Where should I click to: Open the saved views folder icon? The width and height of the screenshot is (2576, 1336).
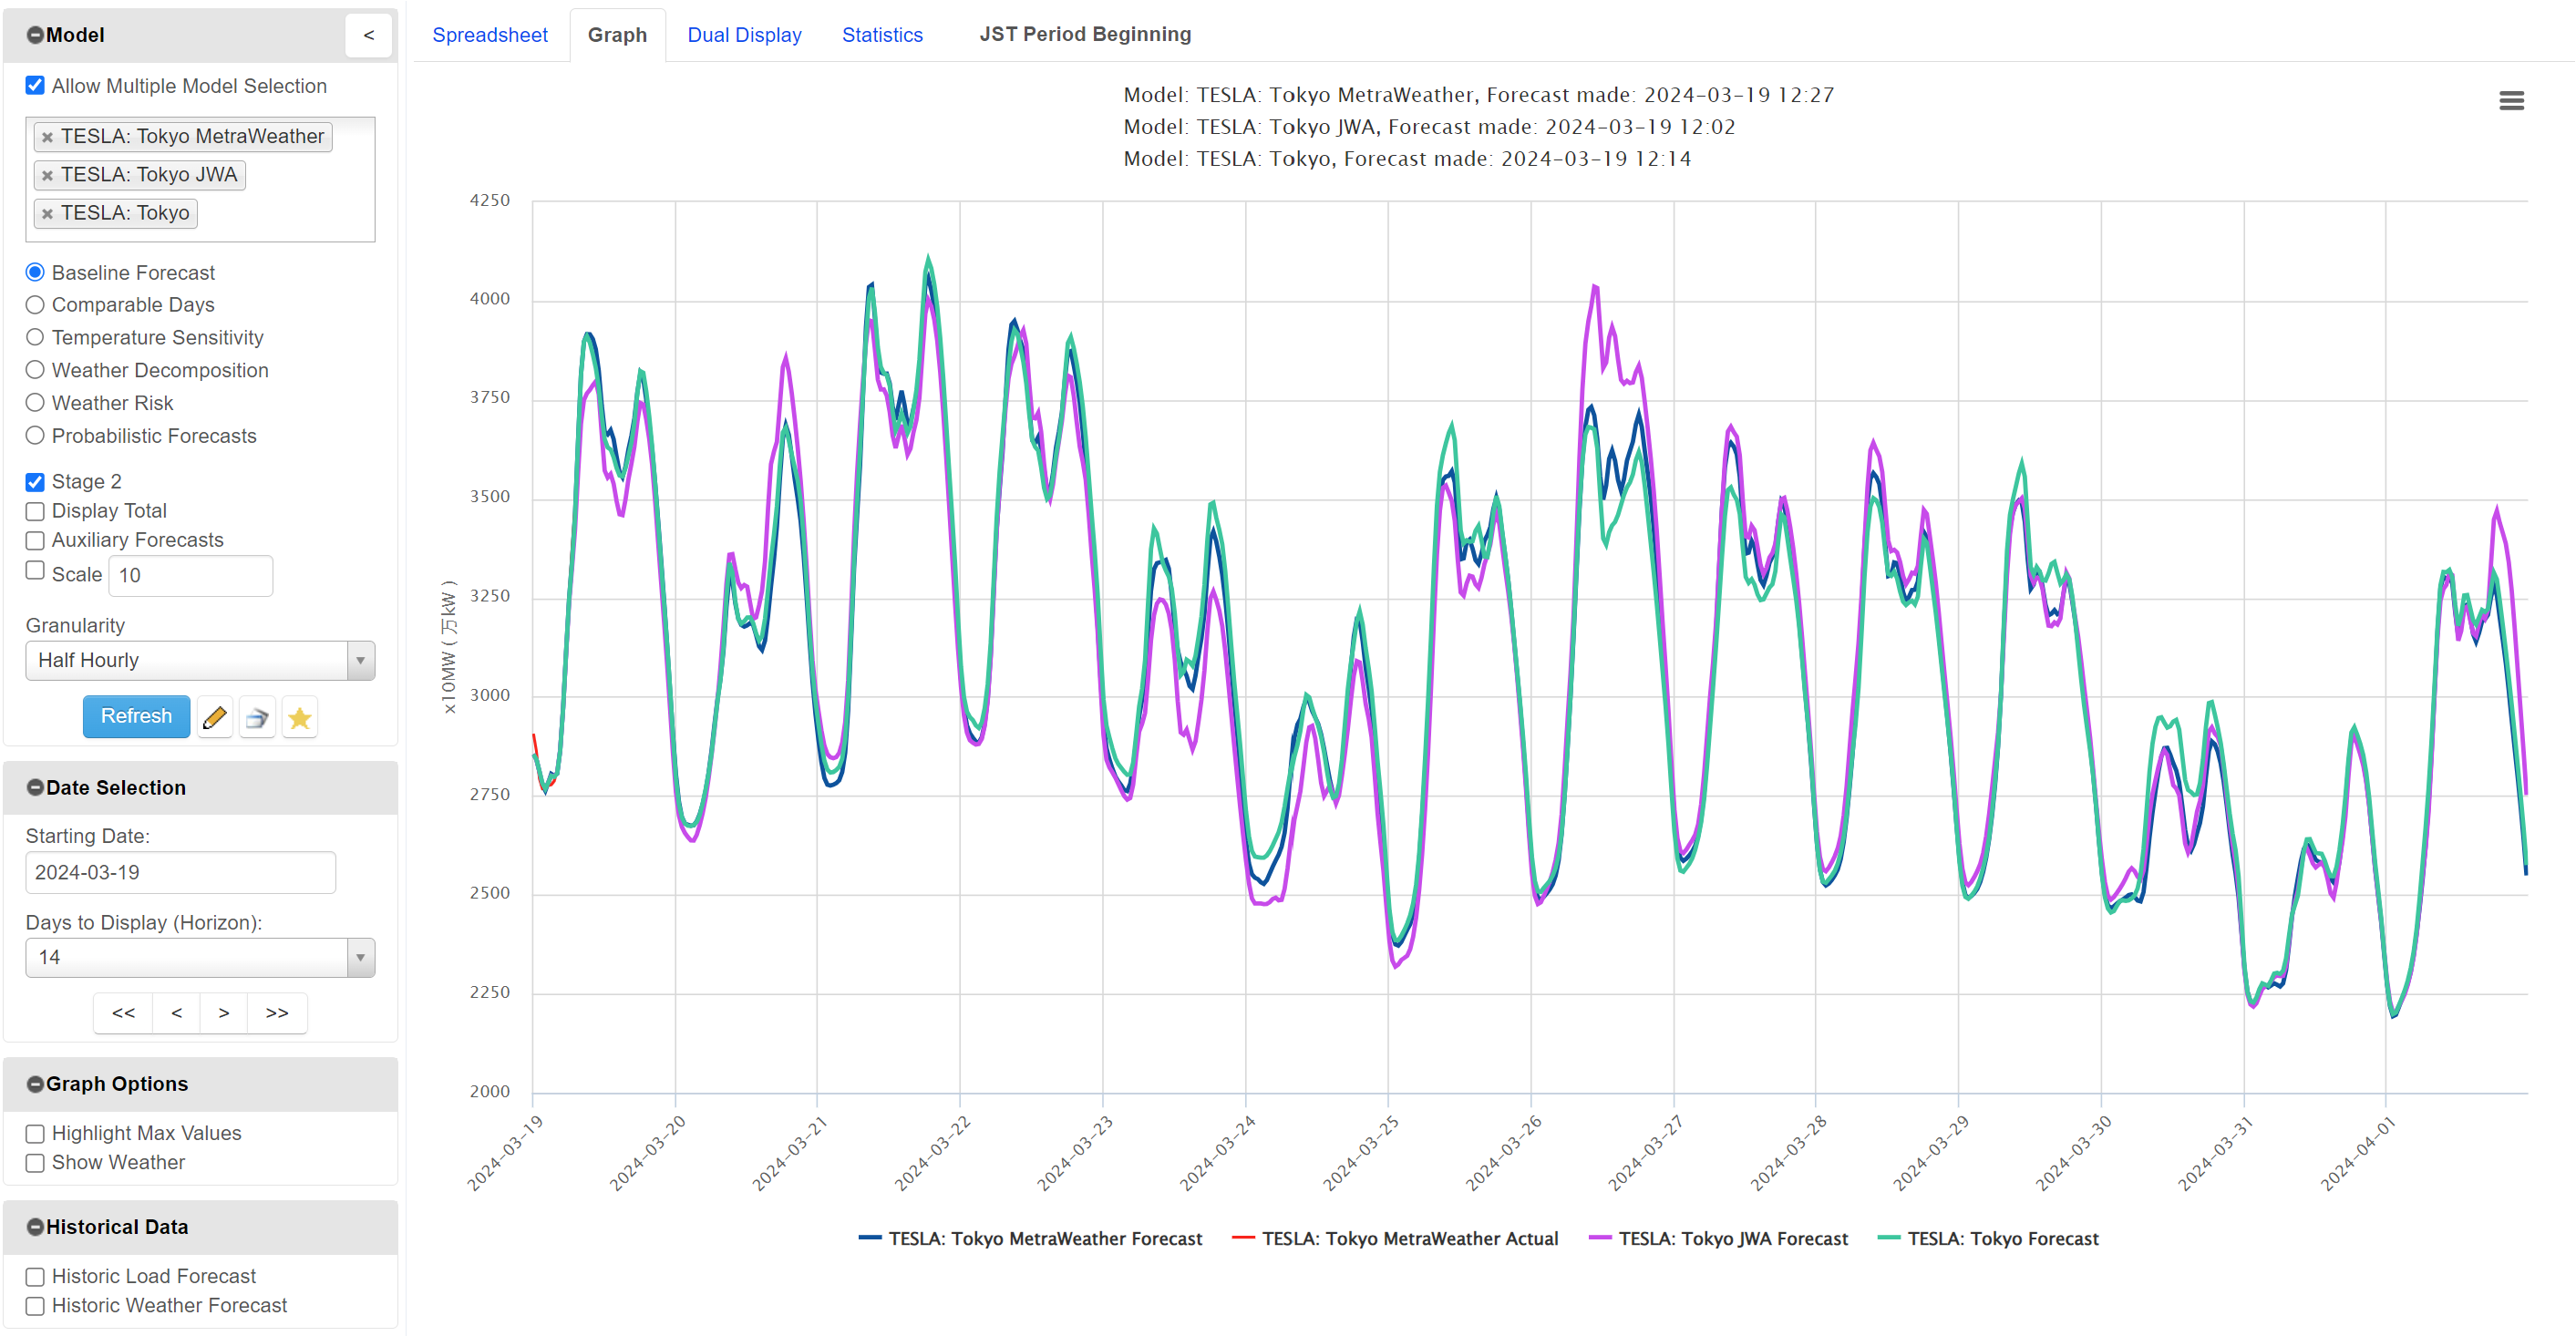click(257, 716)
